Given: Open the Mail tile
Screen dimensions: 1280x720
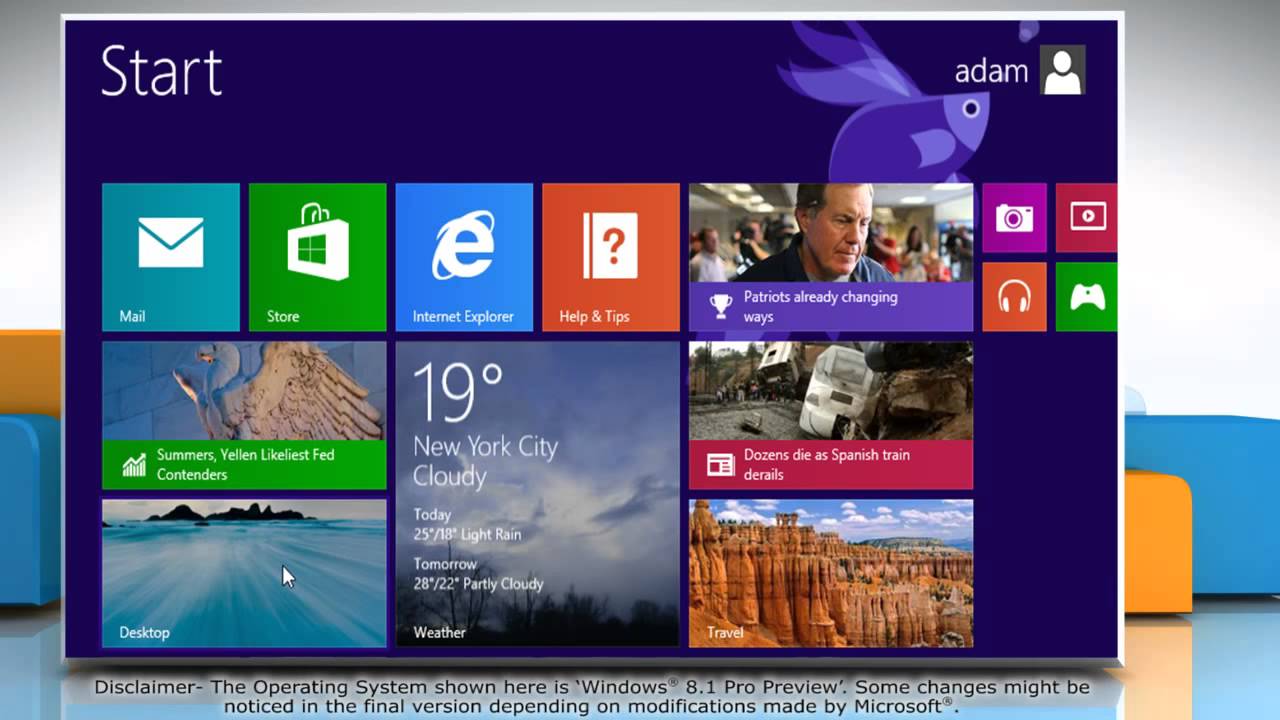Looking at the screenshot, I should 171,257.
